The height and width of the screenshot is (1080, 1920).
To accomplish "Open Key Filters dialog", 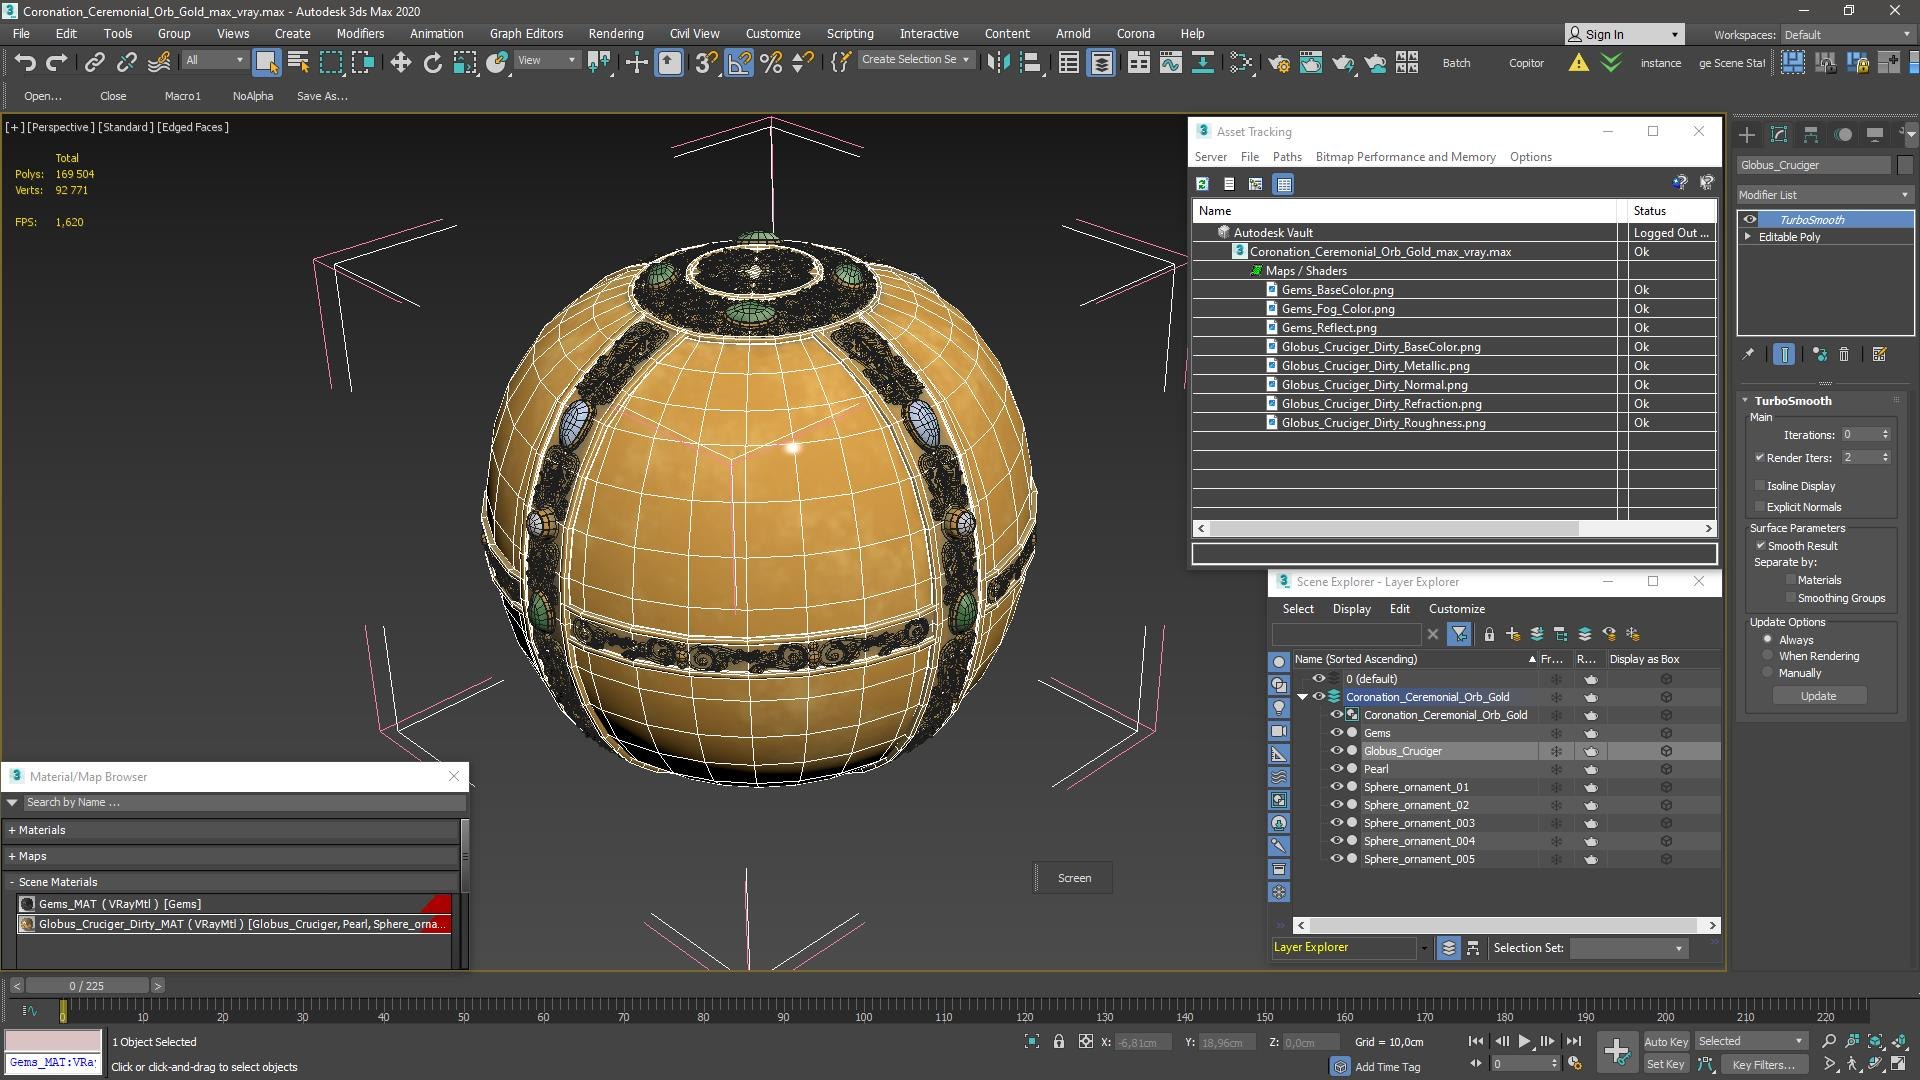I will click(1763, 1065).
